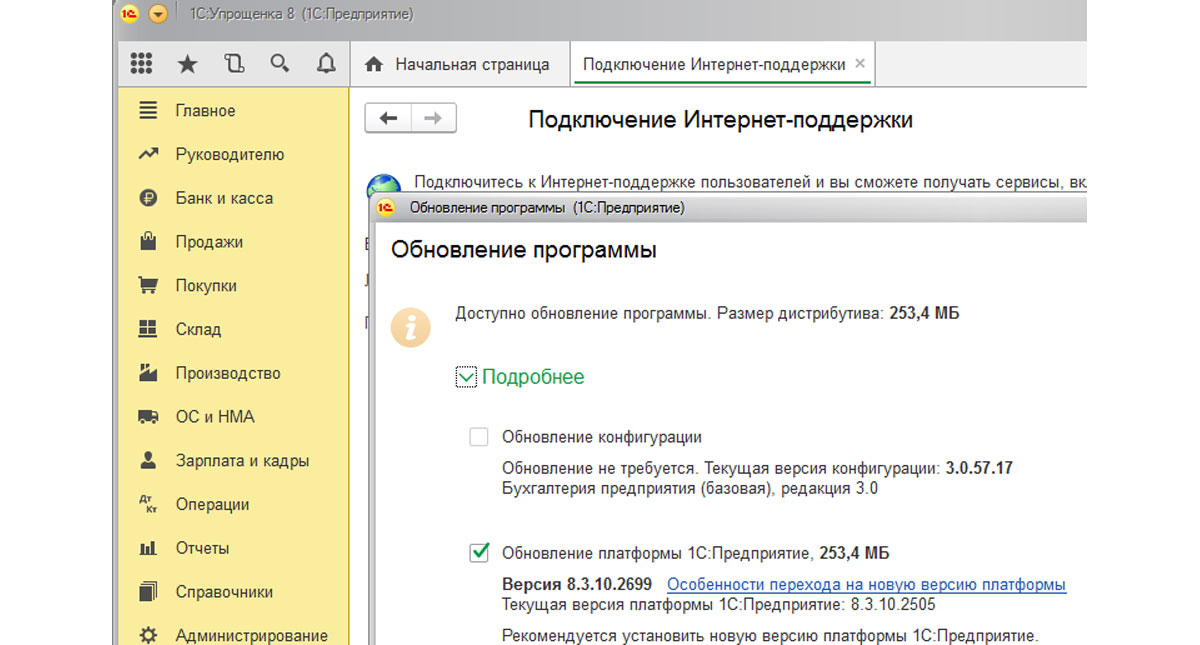
Task: Open the Банк и касса section
Action: [x=233, y=198]
